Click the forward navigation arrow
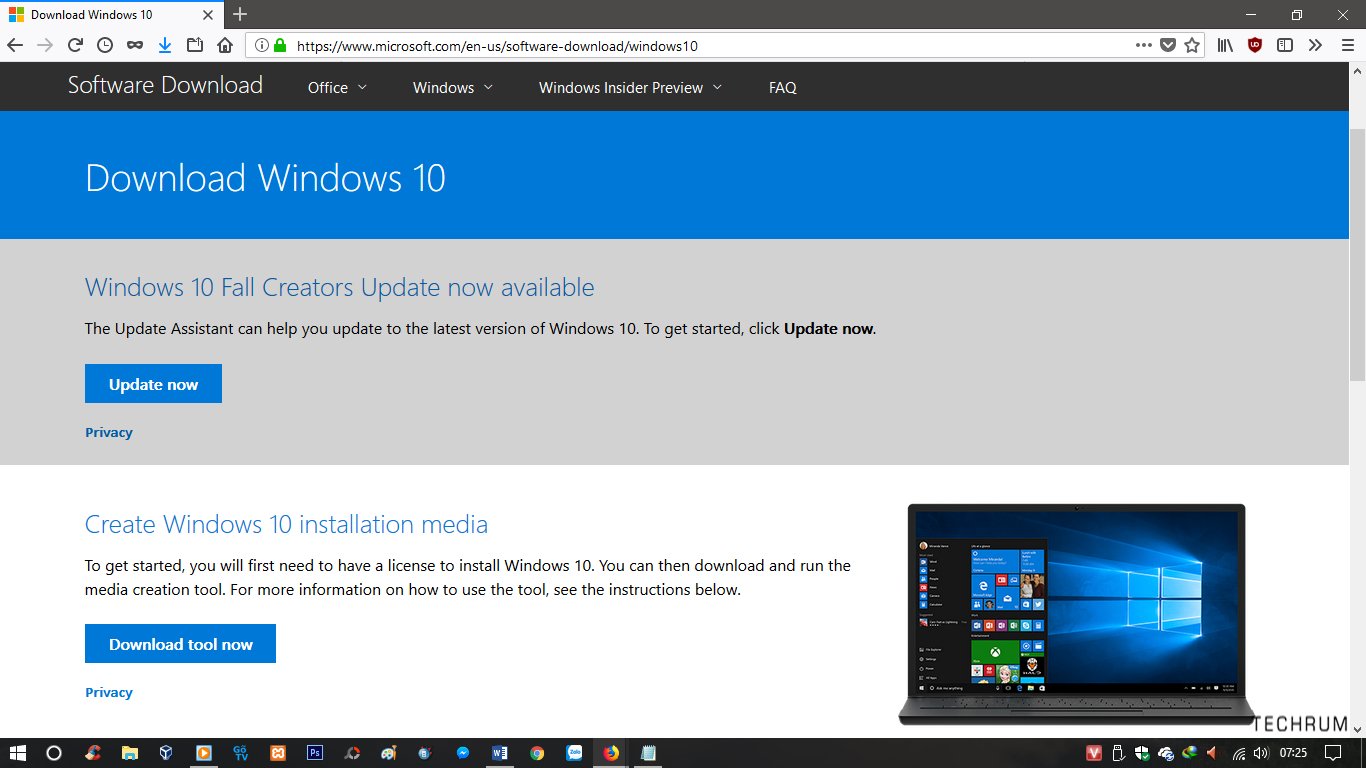The width and height of the screenshot is (1366, 768). 44,45
